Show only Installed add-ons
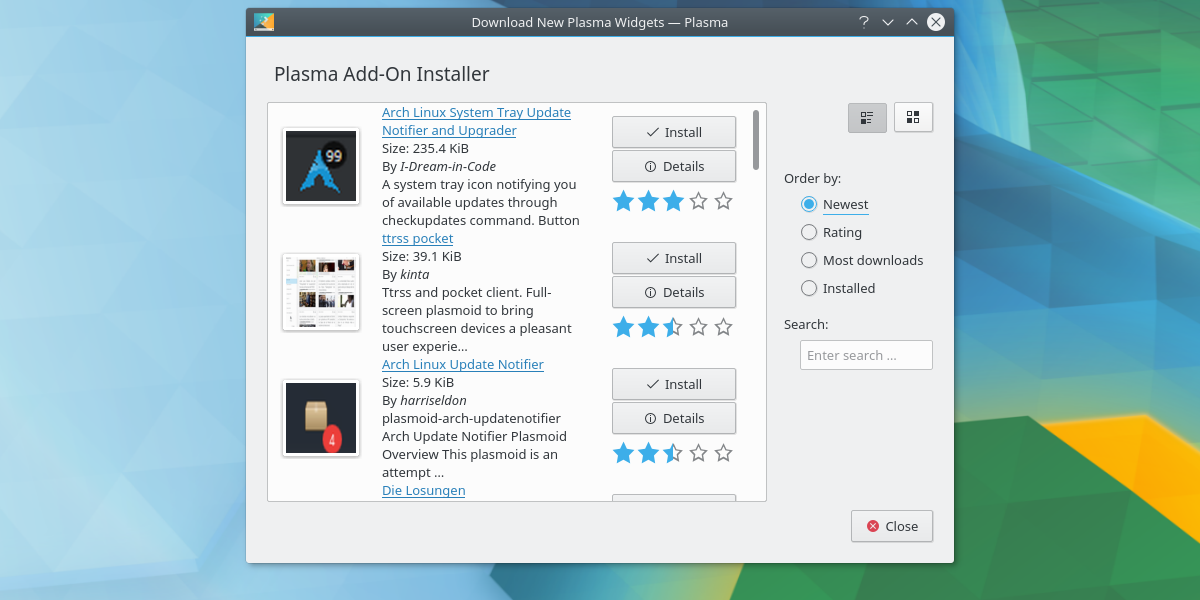The width and height of the screenshot is (1200, 600). pos(838,288)
